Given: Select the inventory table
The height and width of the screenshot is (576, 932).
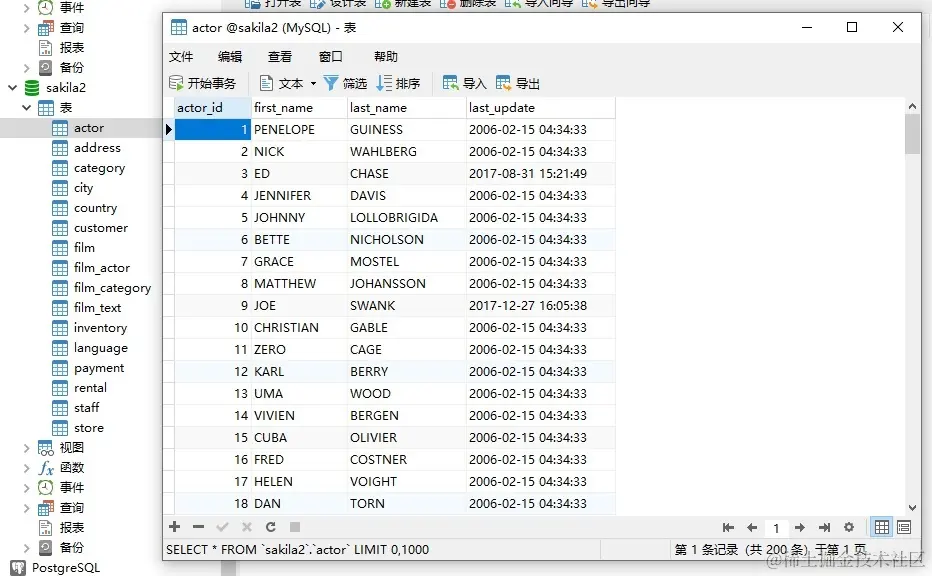Looking at the screenshot, I should (x=100, y=328).
